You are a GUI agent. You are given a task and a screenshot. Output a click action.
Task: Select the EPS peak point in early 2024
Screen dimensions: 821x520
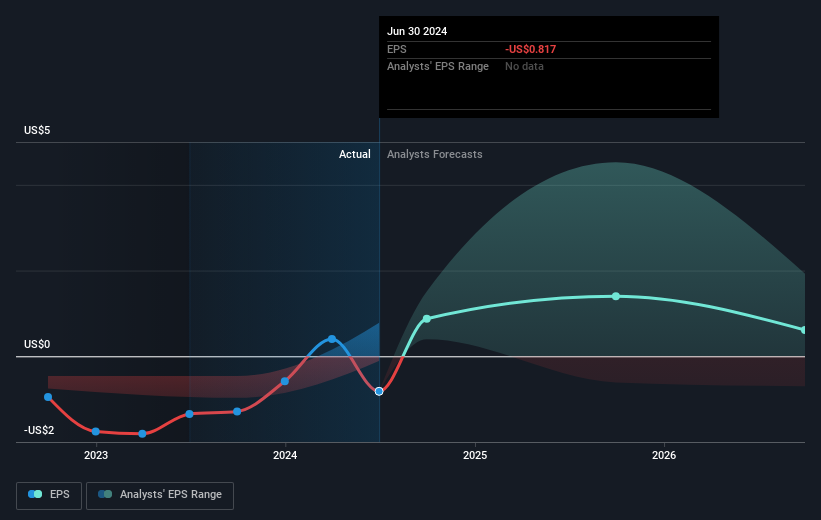(x=331, y=339)
